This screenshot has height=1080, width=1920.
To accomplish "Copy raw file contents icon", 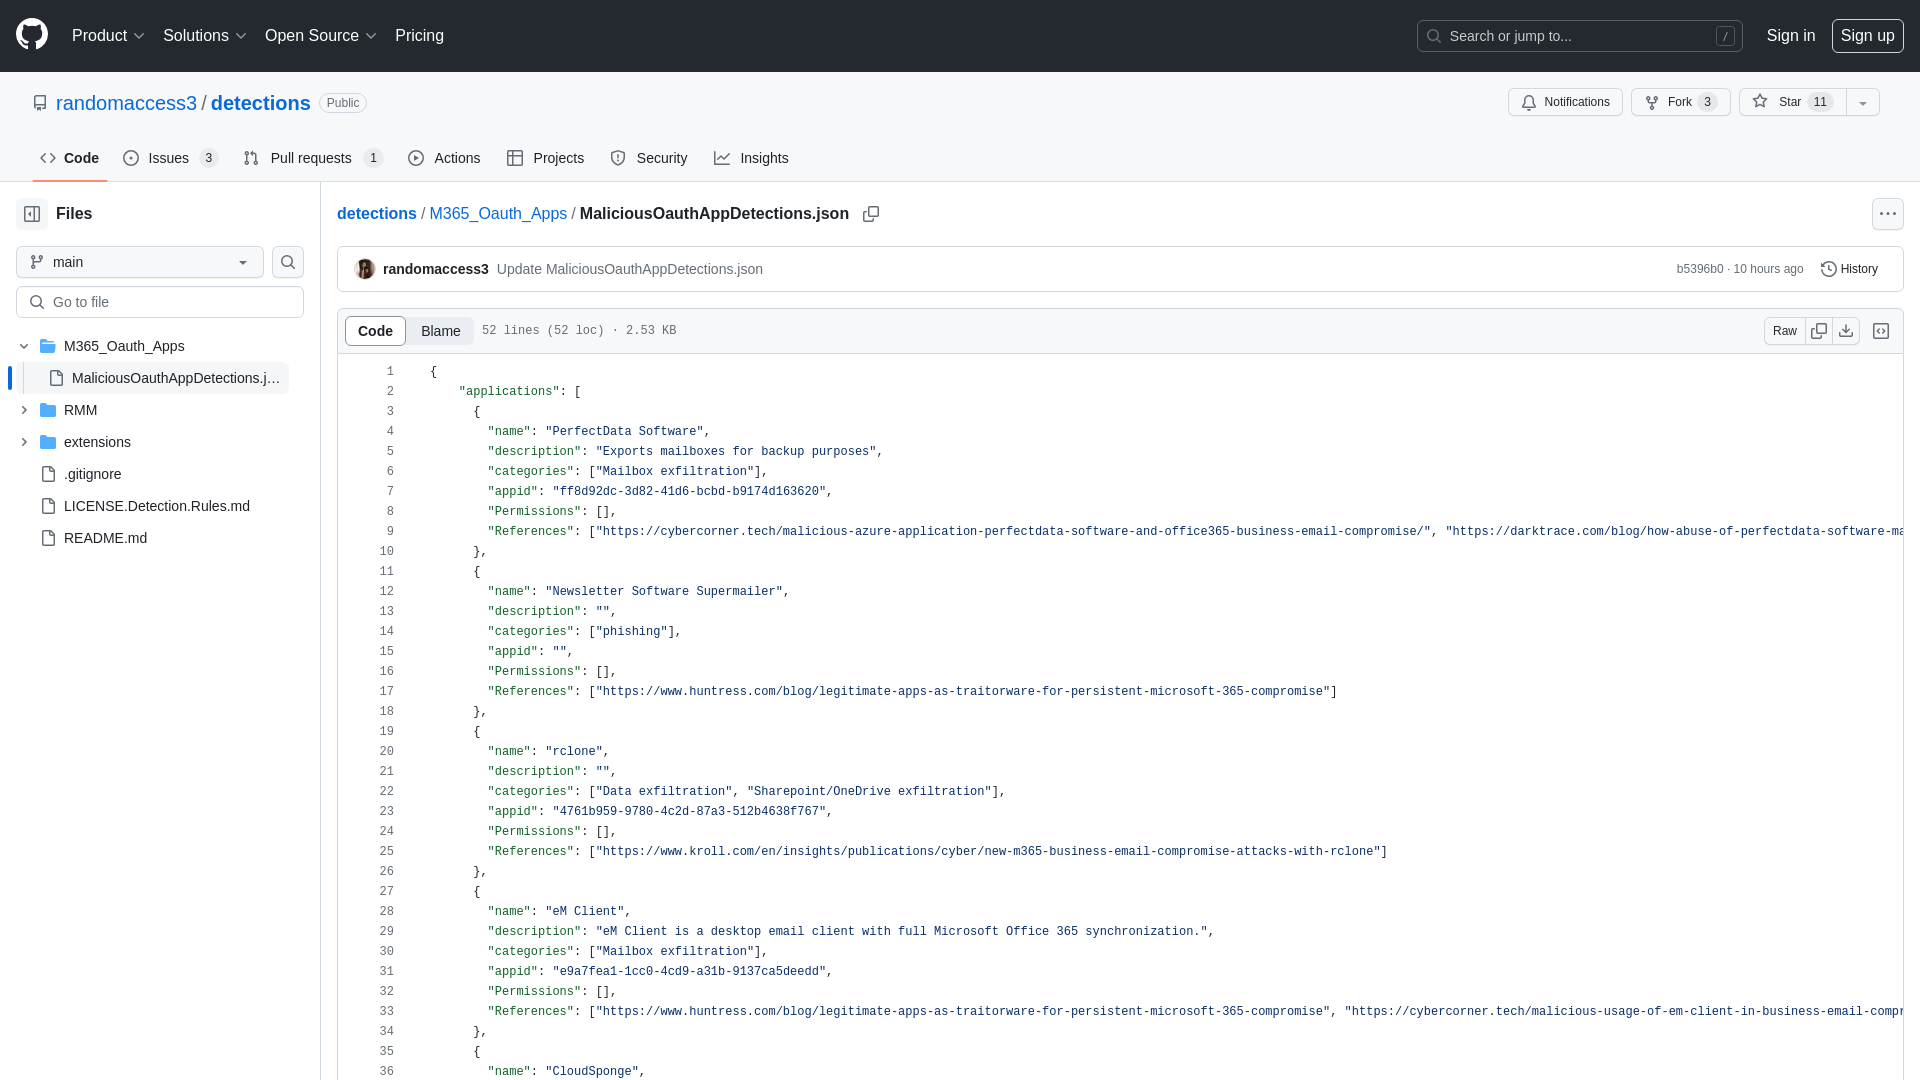I will pyautogui.click(x=1819, y=331).
